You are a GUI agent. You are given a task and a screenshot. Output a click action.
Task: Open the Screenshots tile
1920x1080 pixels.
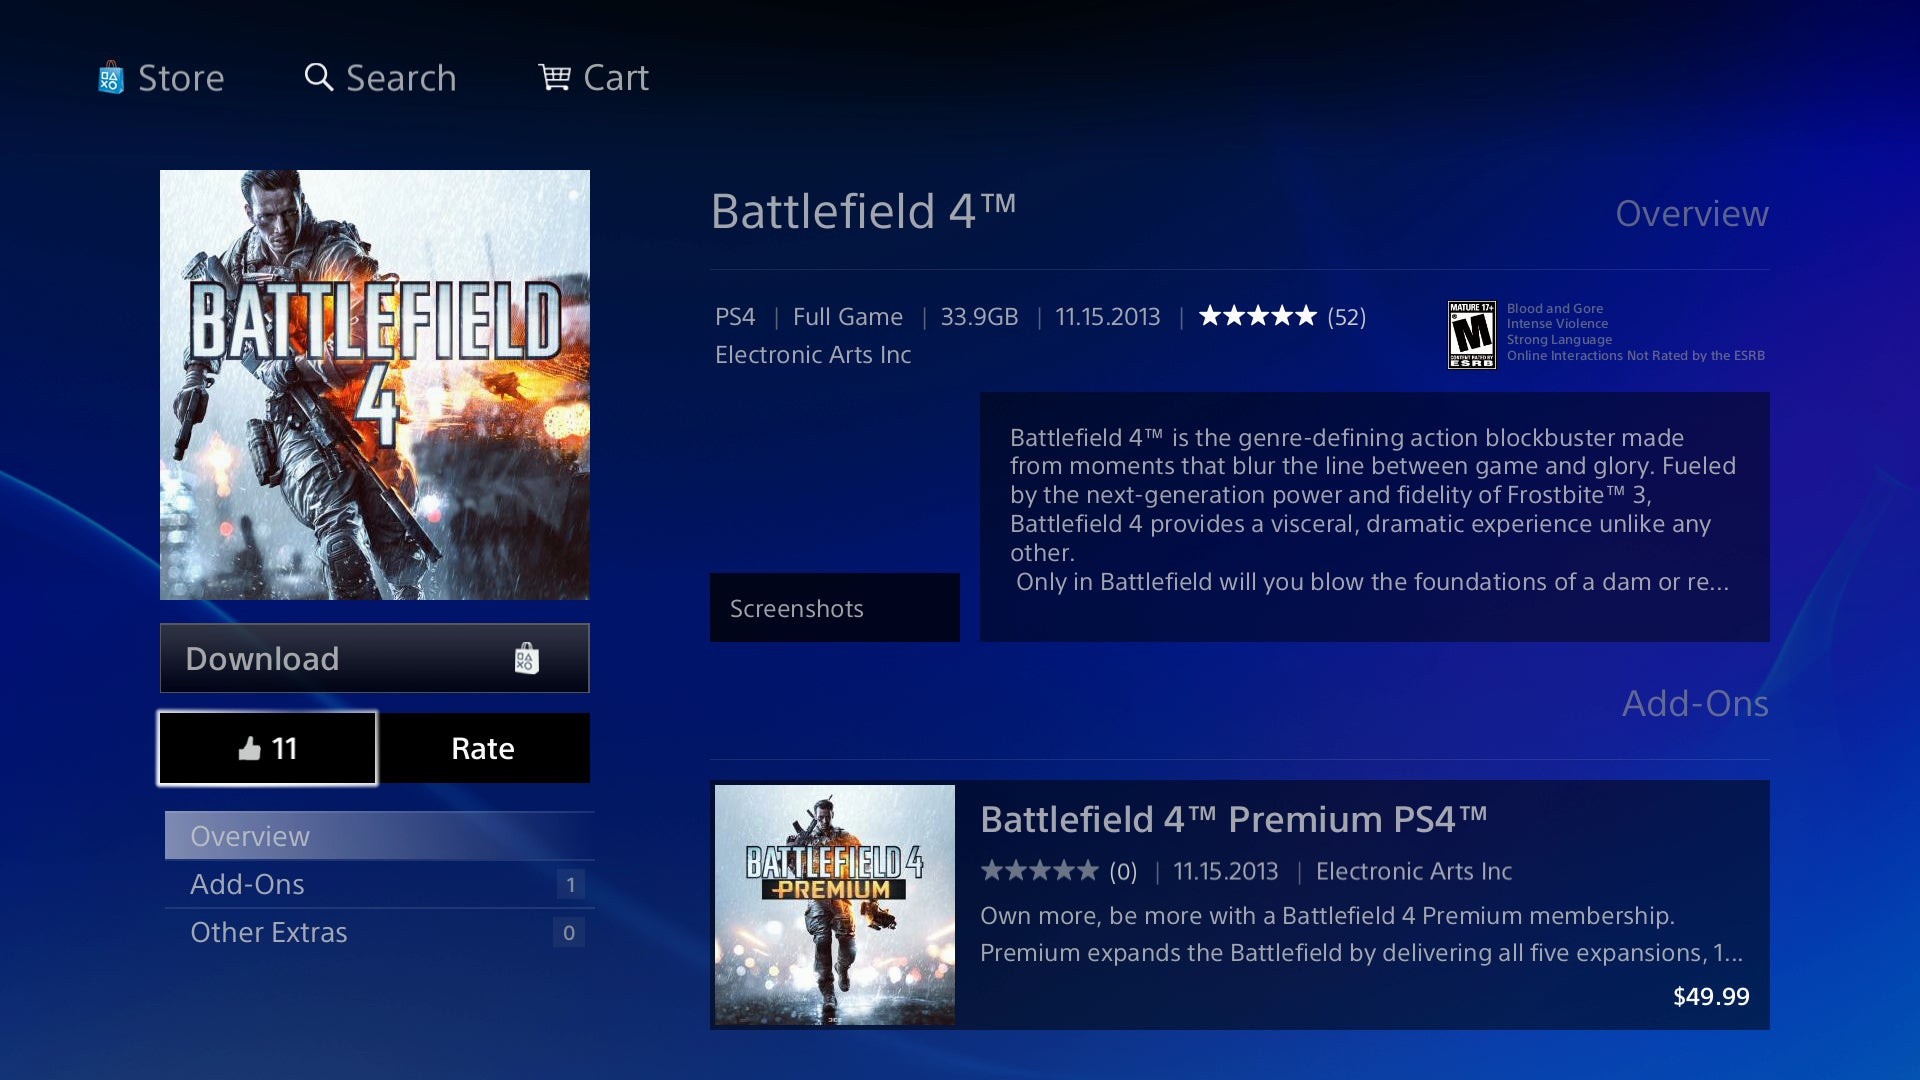(x=834, y=608)
